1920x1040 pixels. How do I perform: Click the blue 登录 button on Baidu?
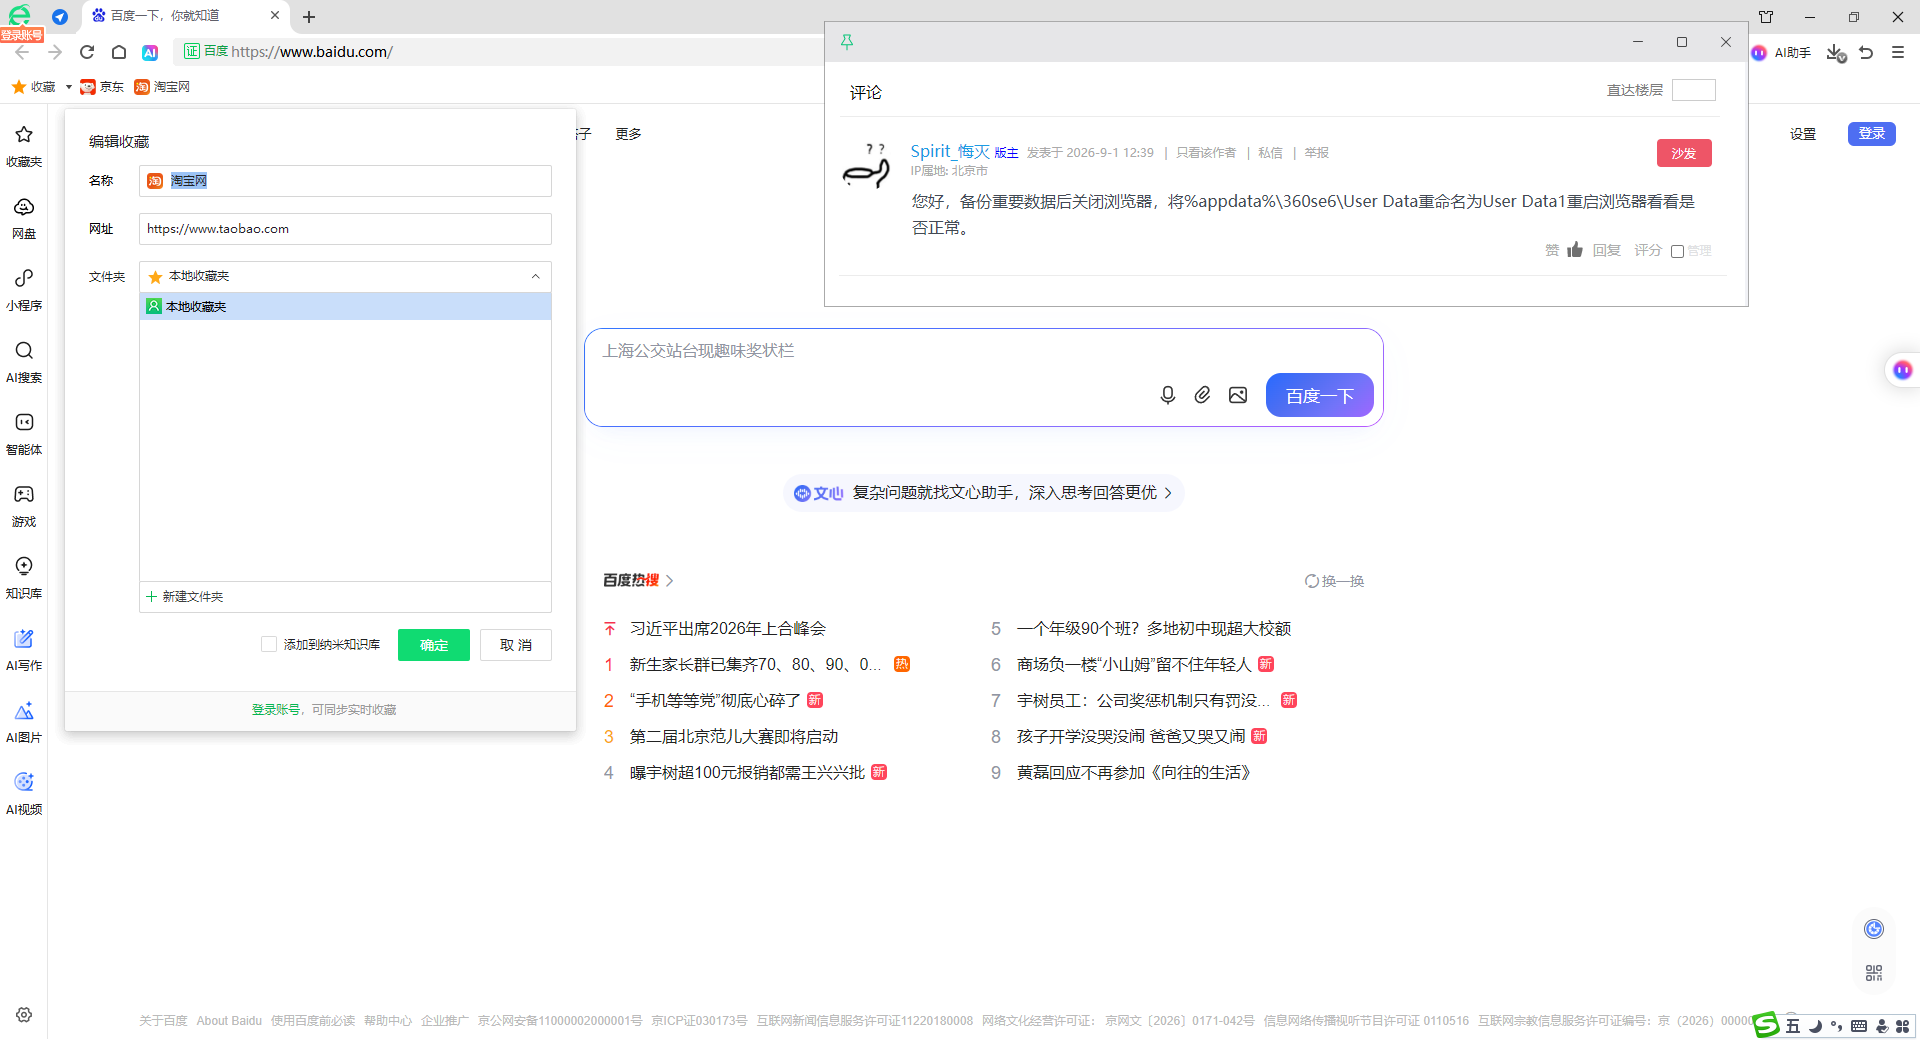click(1872, 134)
